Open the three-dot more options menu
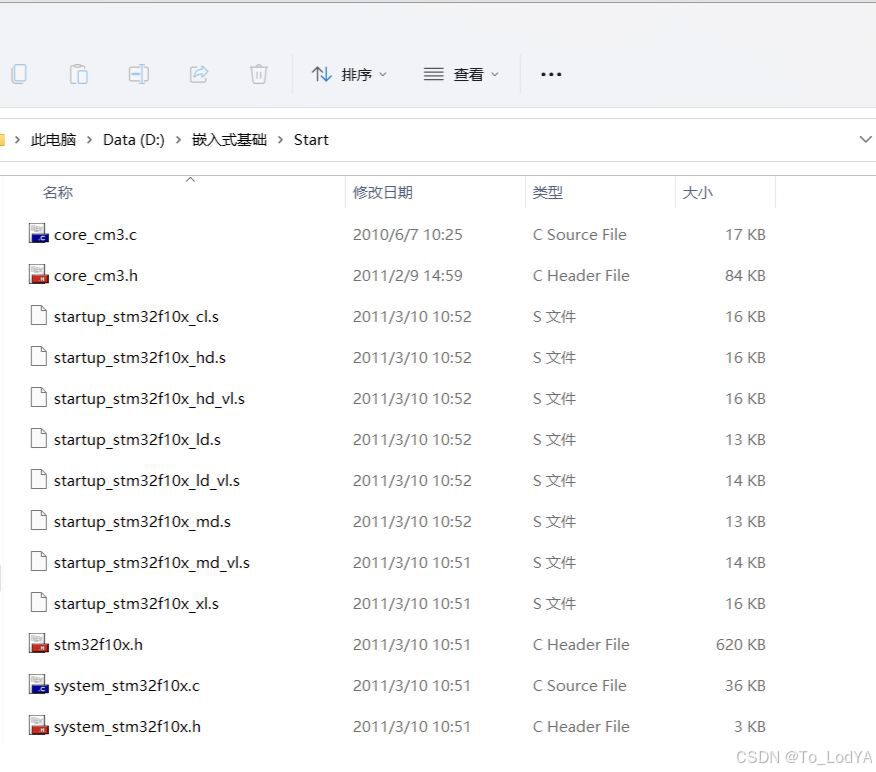The image size is (876, 772). tap(551, 74)
